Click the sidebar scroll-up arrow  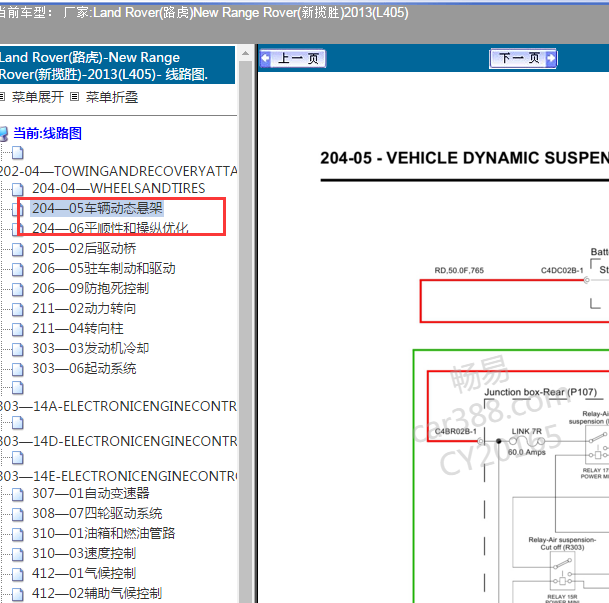(245, 53)
